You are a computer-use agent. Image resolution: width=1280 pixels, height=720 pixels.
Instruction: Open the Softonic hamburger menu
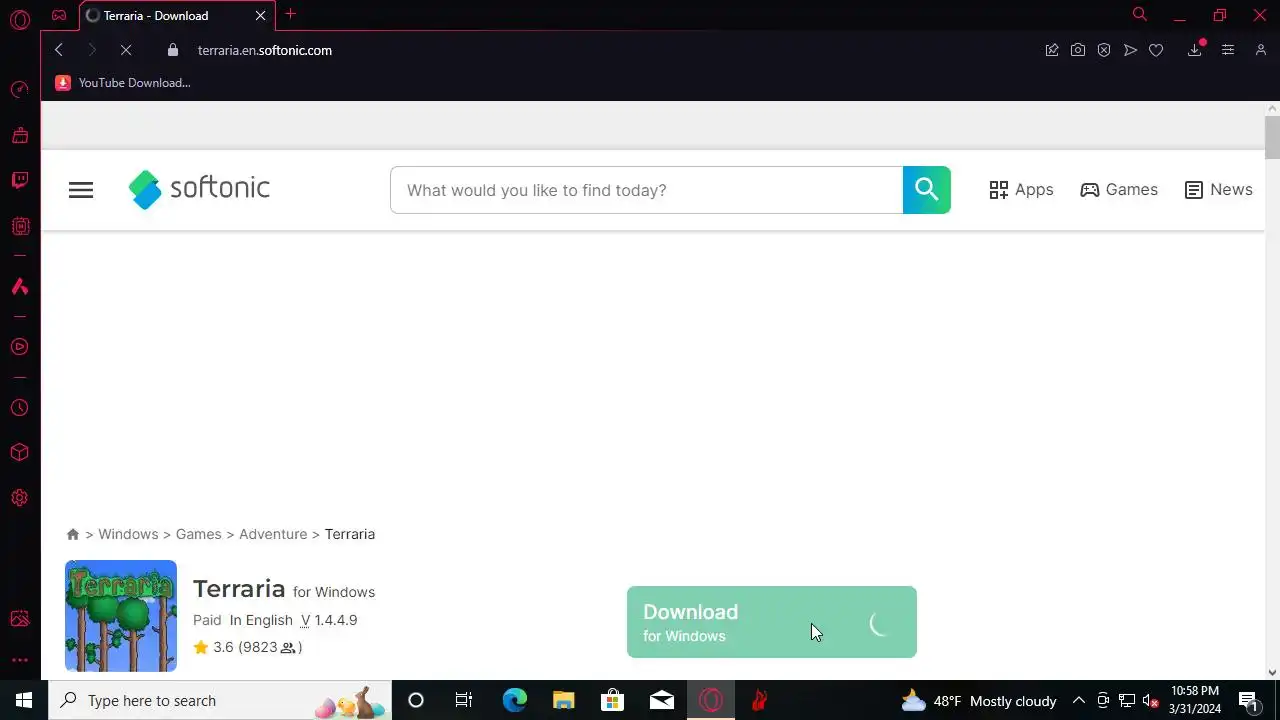click(x=81, y=190)
